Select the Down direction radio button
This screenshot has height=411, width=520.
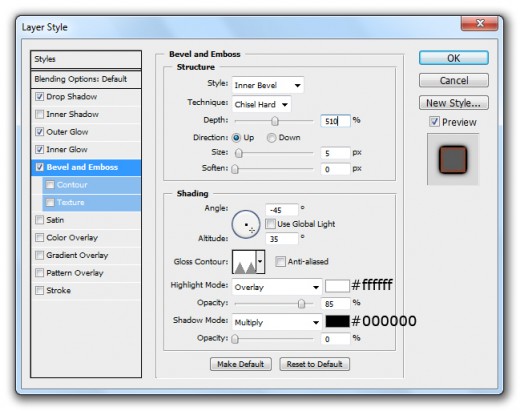271,138
